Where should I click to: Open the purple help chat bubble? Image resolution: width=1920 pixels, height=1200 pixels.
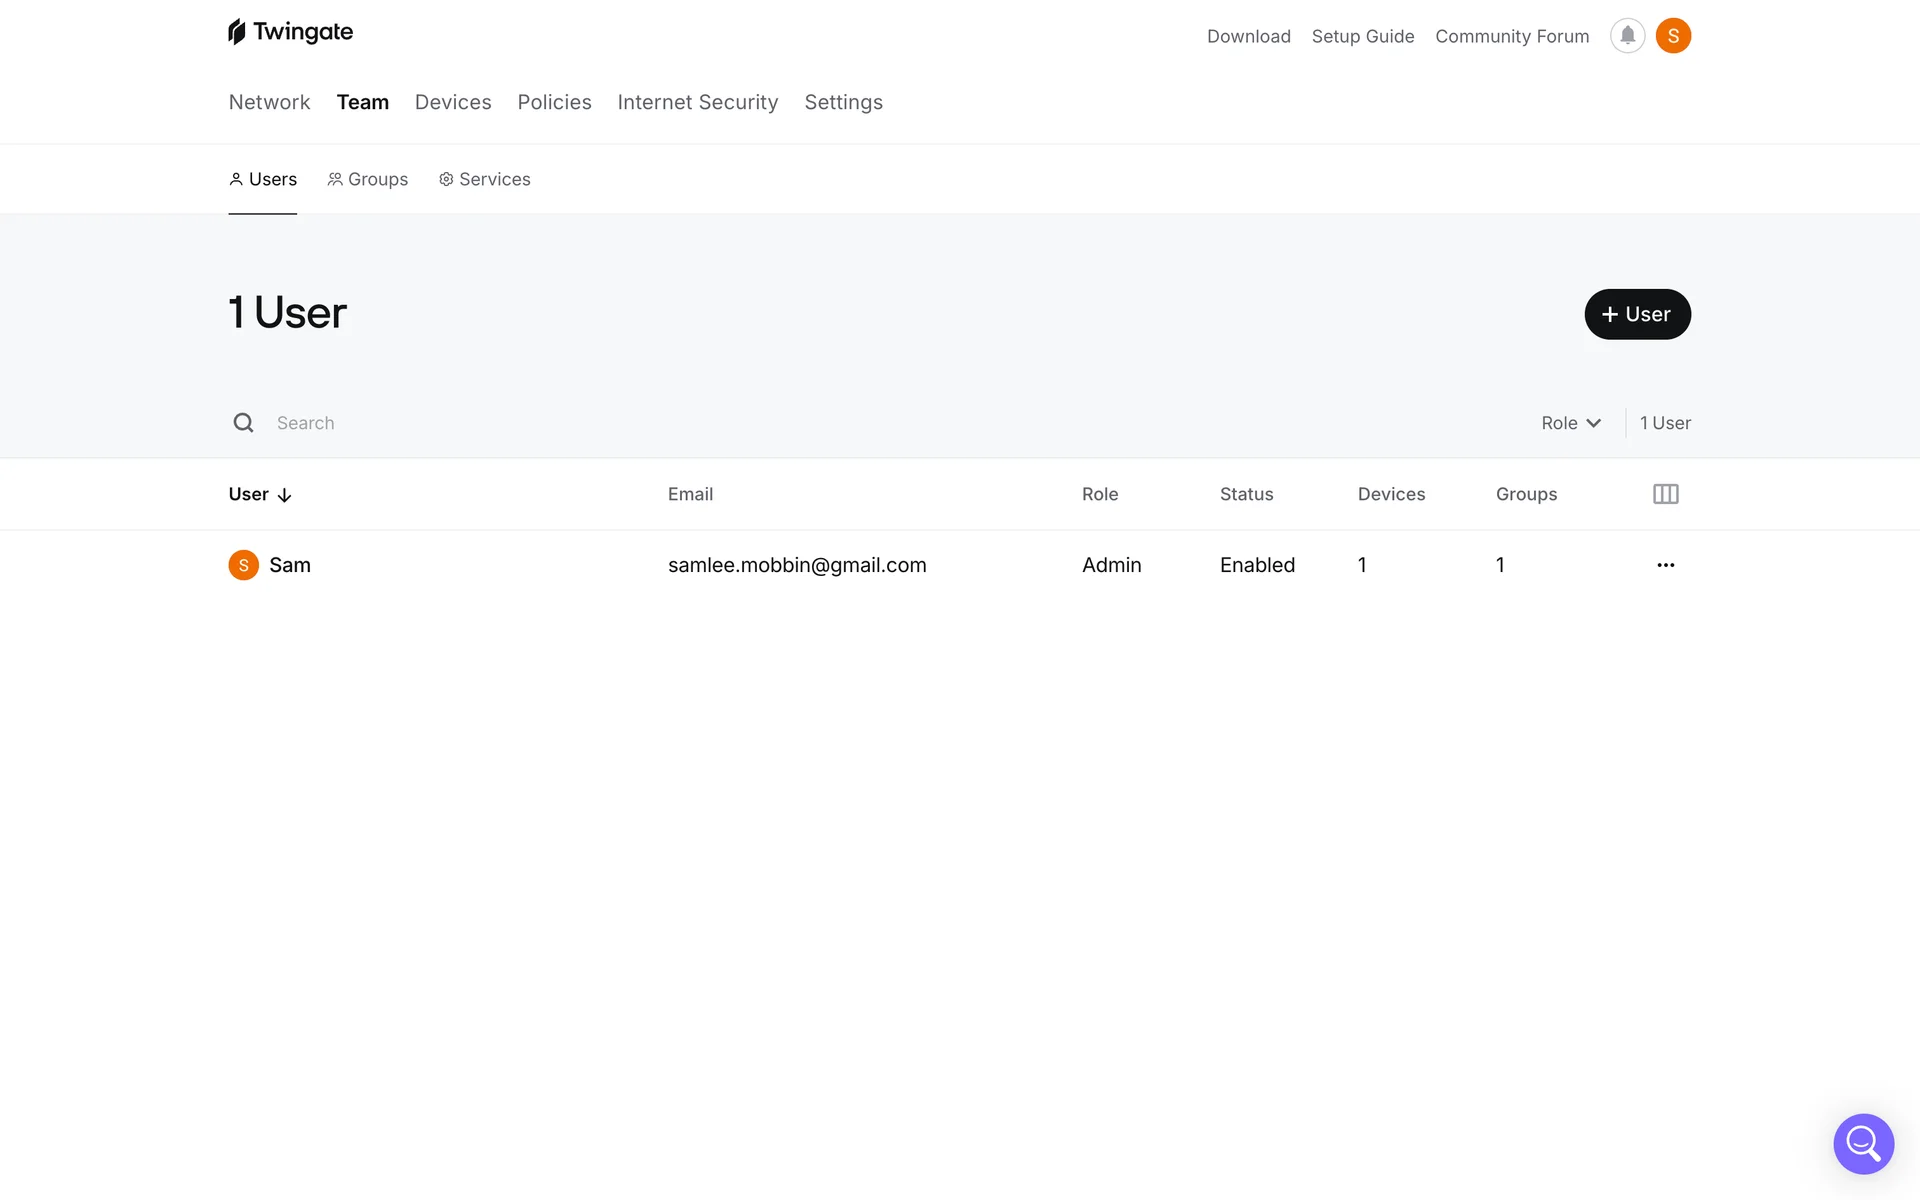(1863, 1143)
